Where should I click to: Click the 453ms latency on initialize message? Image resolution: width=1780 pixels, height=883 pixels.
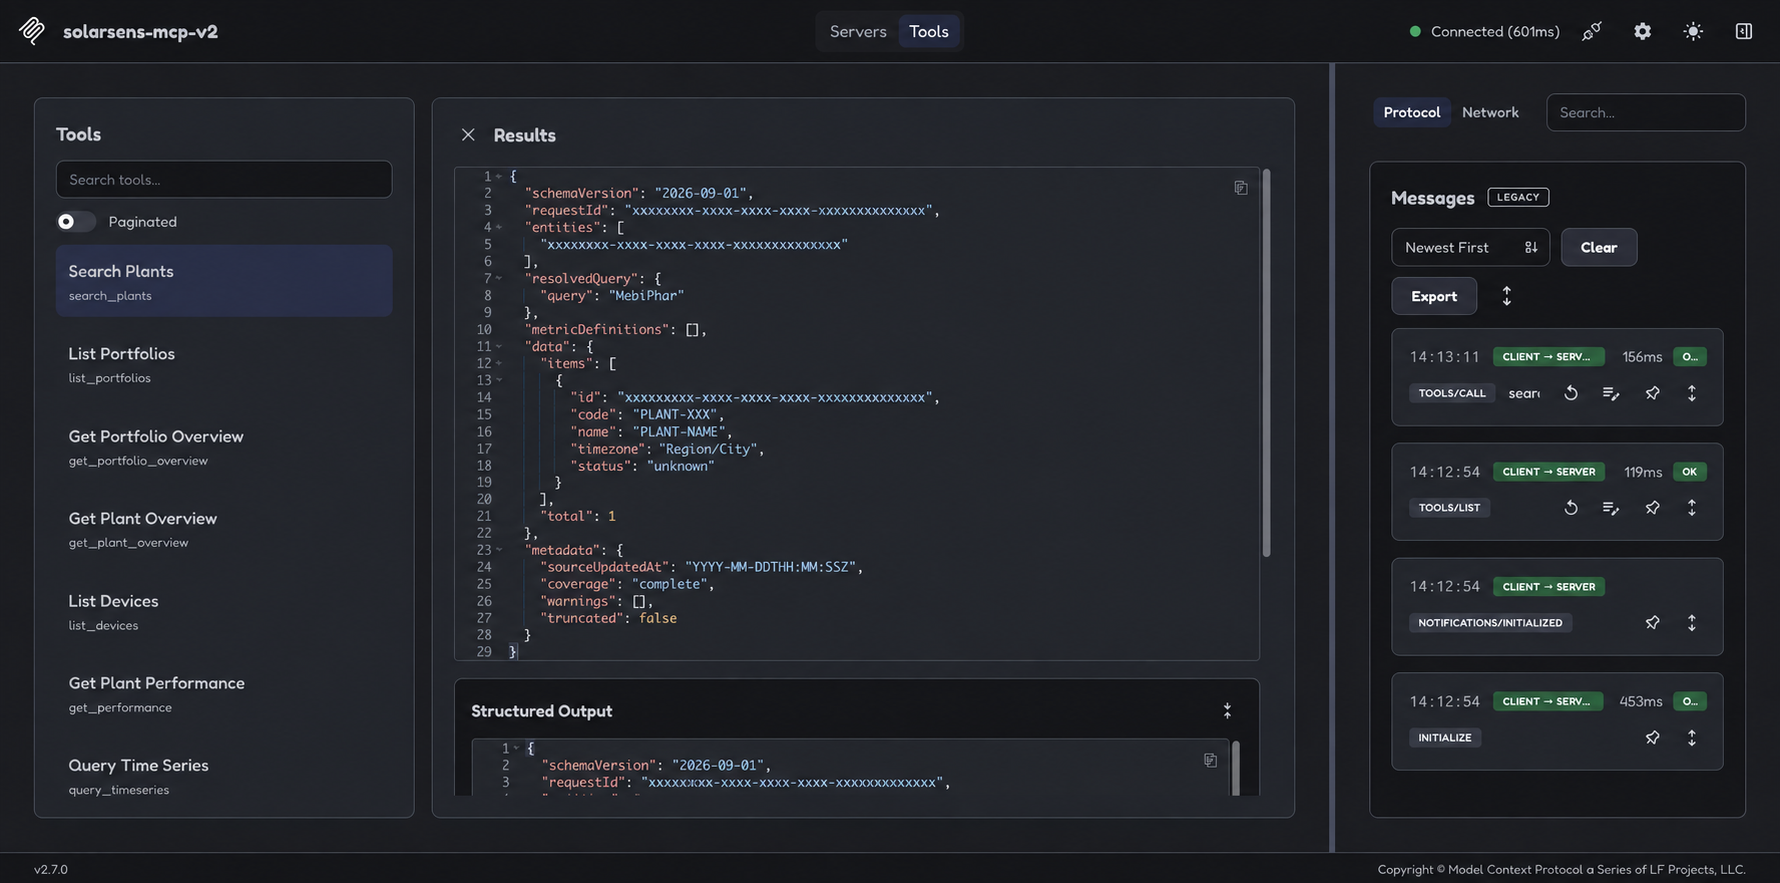tap(1641, 701)
